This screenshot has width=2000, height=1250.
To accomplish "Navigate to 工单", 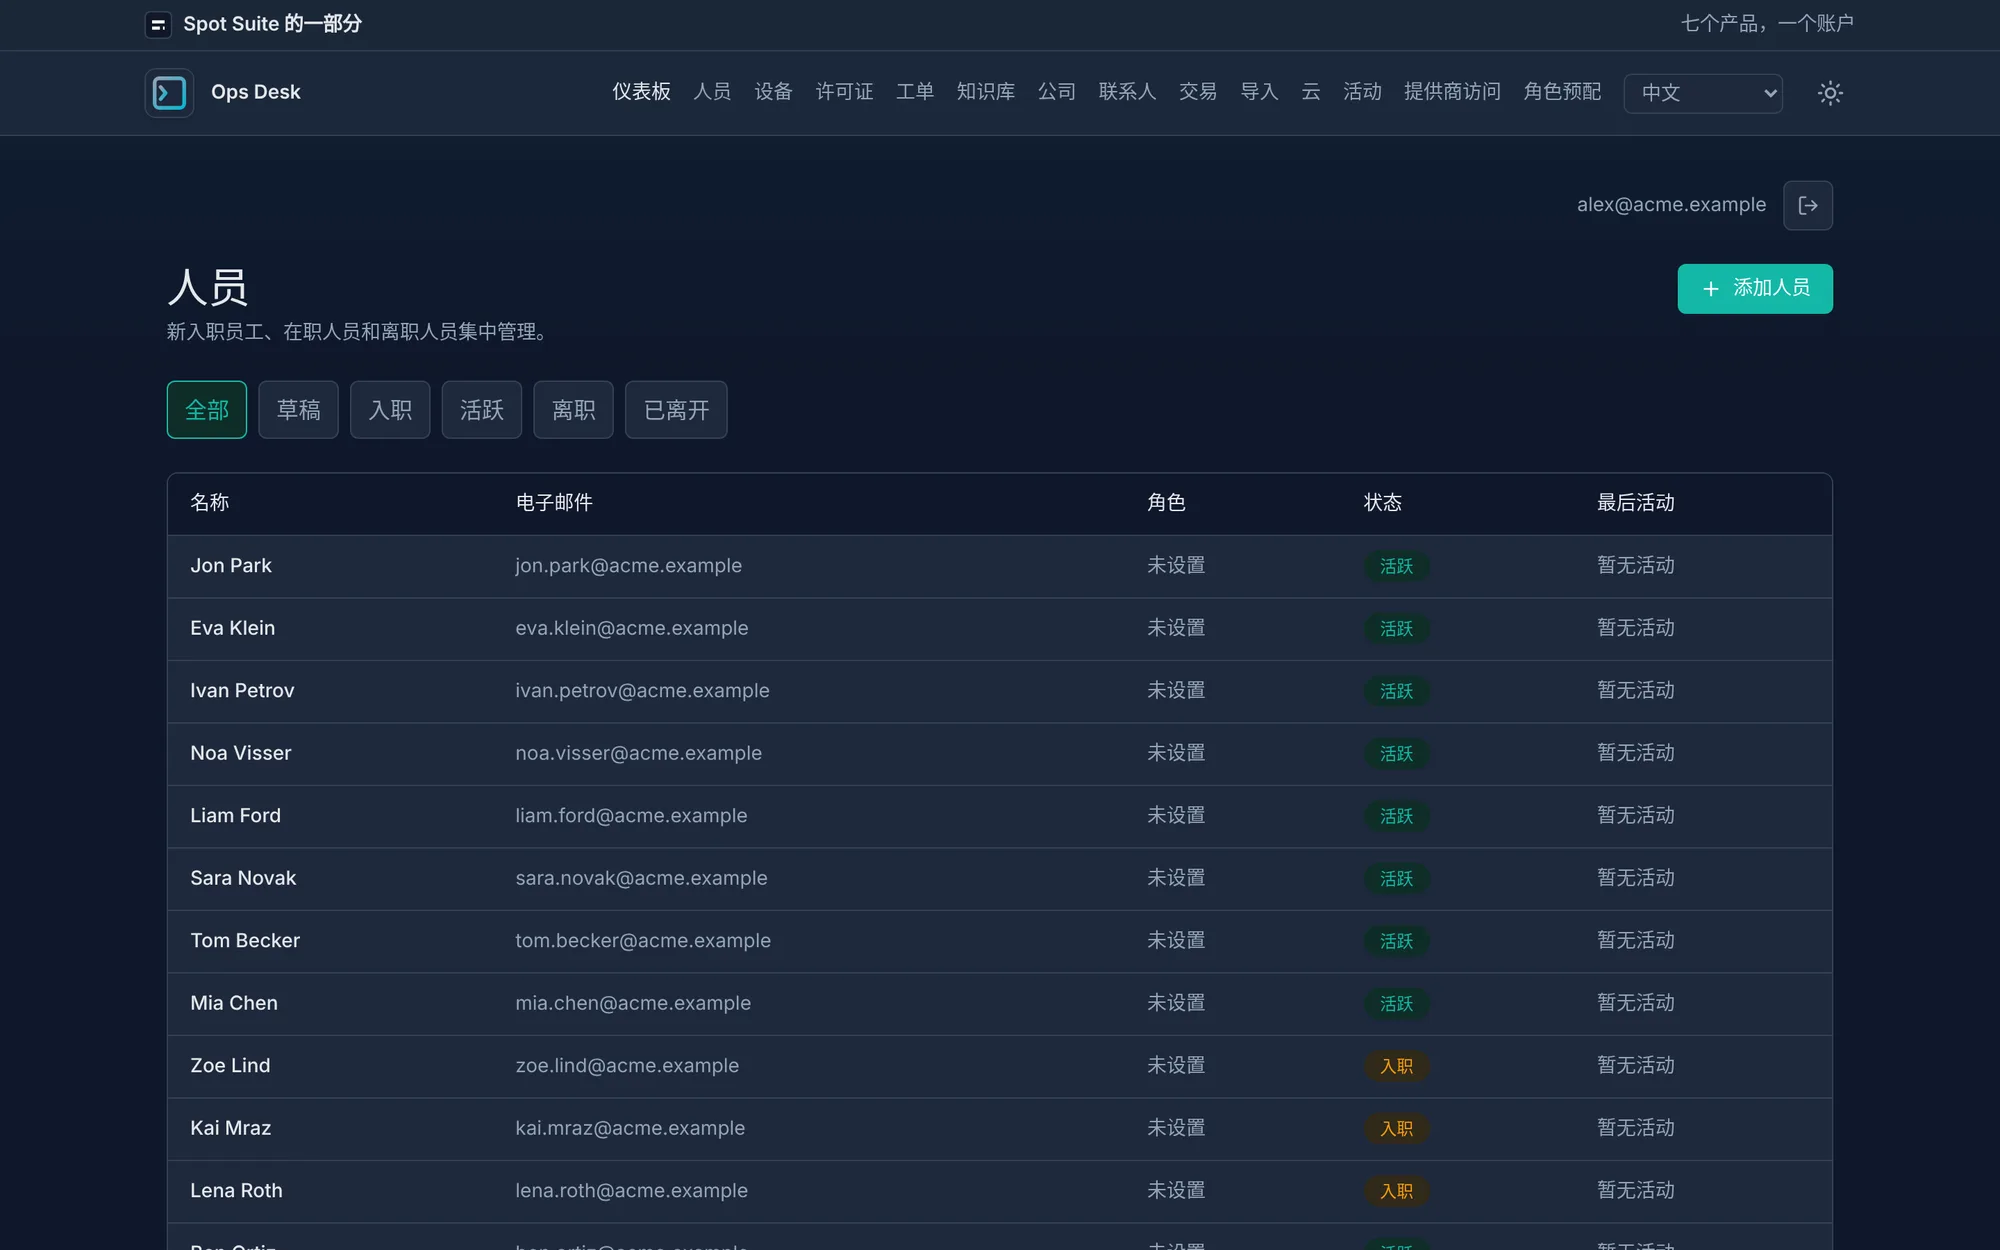I will coord(915,92).
